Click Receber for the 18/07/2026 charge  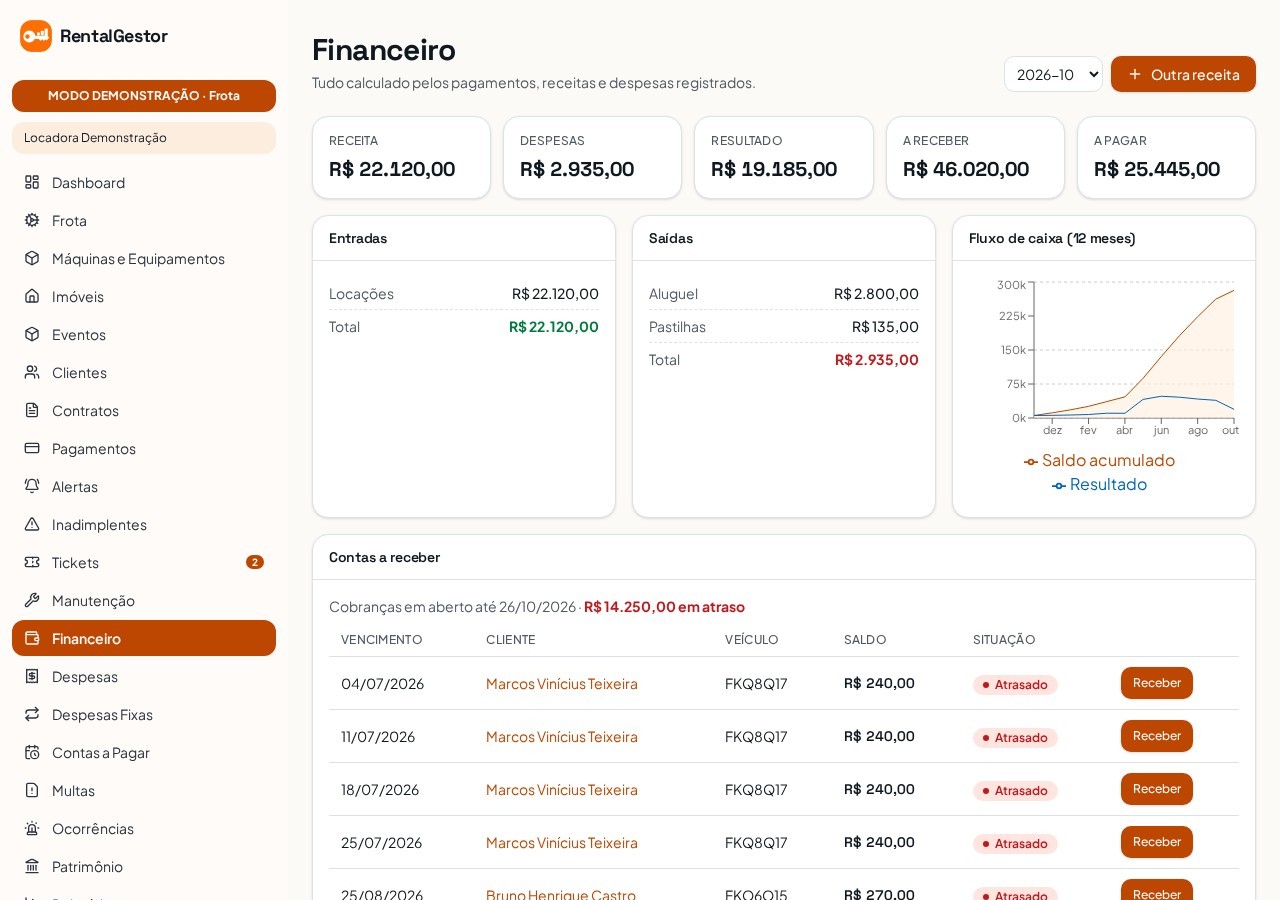pos(1157,789)
